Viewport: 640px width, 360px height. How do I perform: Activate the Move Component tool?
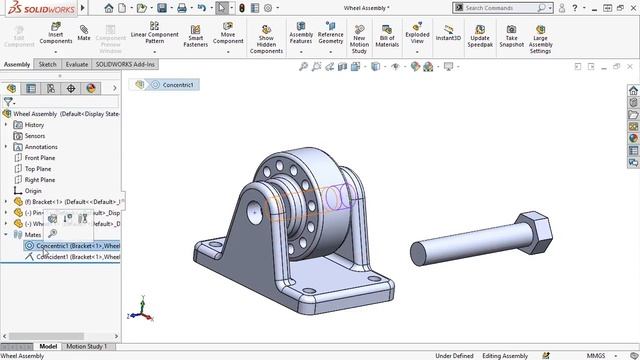(x=228, y=33)
